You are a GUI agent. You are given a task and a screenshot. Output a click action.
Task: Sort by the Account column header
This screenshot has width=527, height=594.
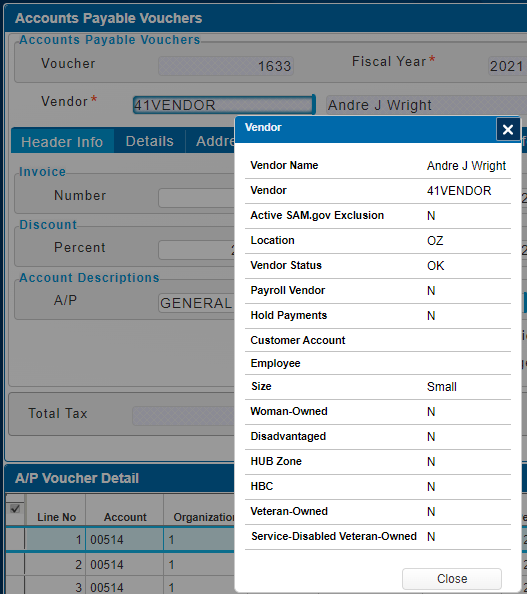click(125, 517)
